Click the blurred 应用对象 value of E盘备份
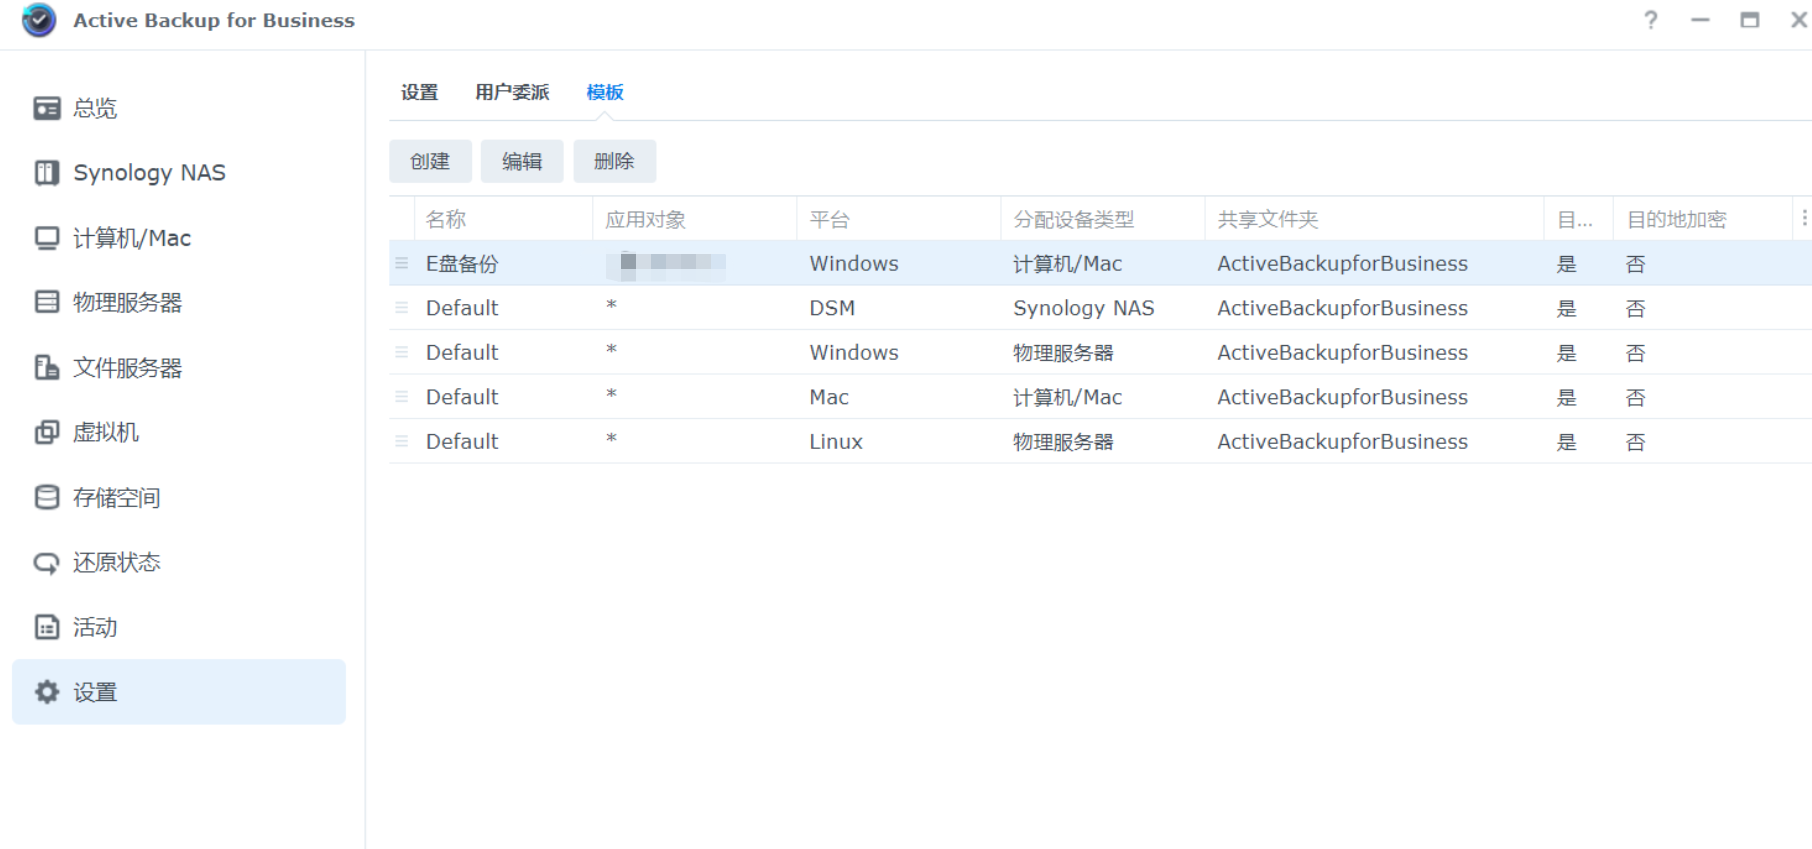Image resolution: width=1812 pixels, height=849 pixels. click(x=666, y=264)
